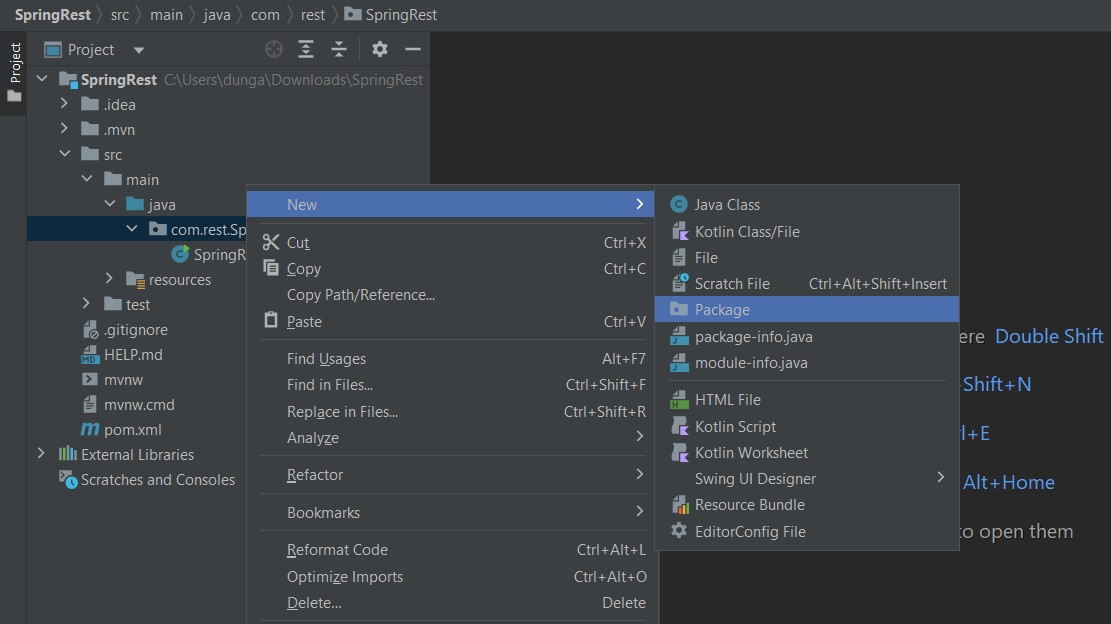1111x624 pixels.
Task: Click the Collapse All icon in Project toolbar
Action: pyautogui.click(x=339, y=49)
